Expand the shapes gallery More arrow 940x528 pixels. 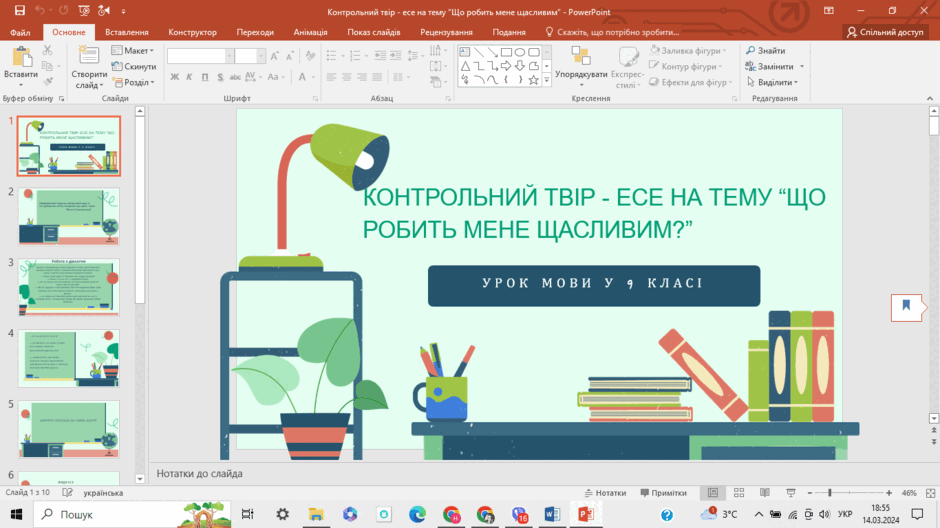tap(546, 80)
